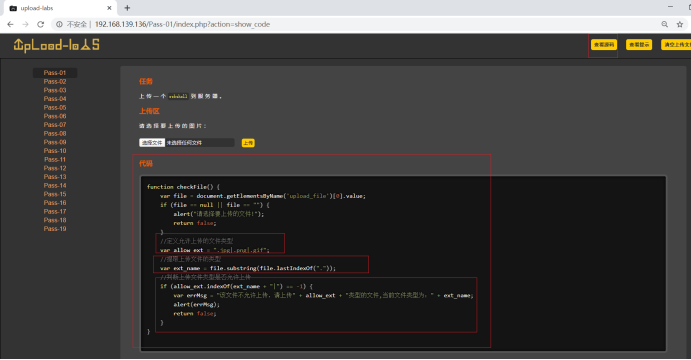Open Pass-01 in the sidebar

(55, 73)
